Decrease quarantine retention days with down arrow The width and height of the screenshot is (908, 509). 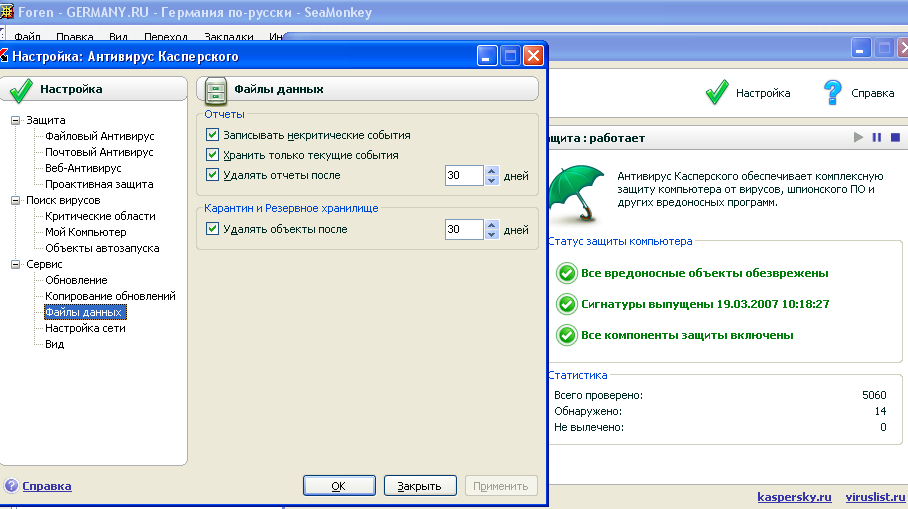[492, 234]
